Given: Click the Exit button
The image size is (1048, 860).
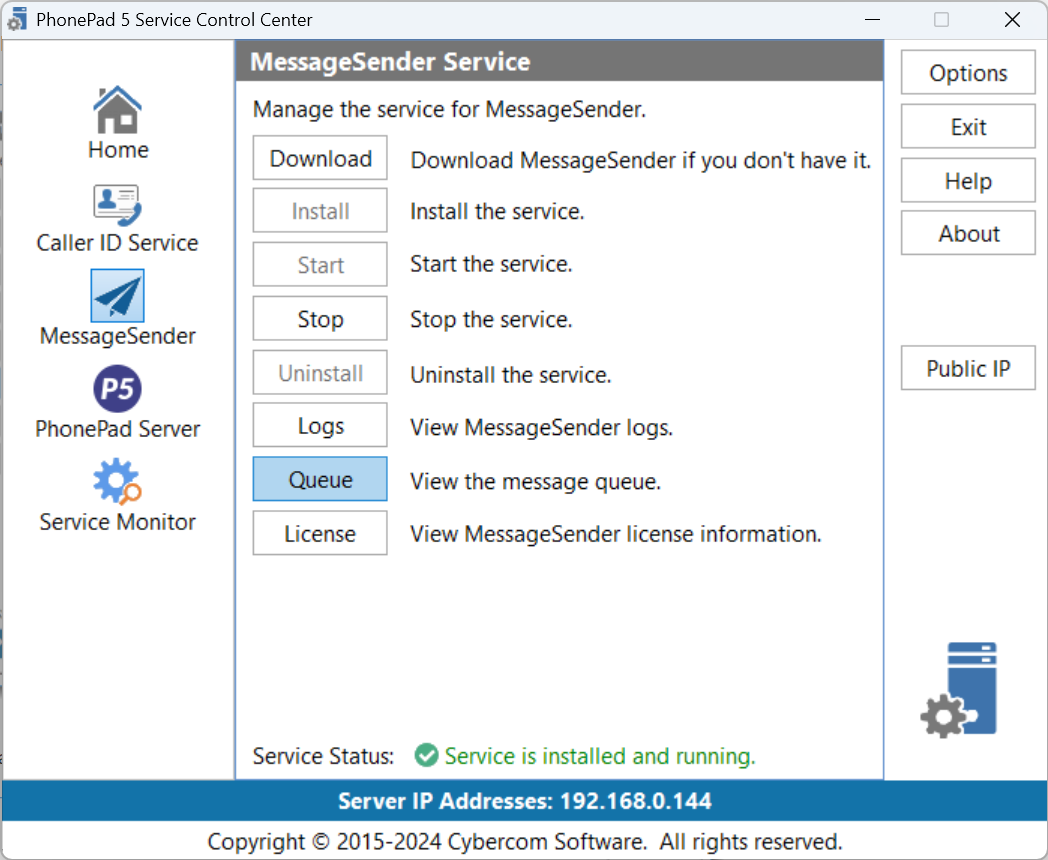Looking at the screenshot, I should point(968,126).
